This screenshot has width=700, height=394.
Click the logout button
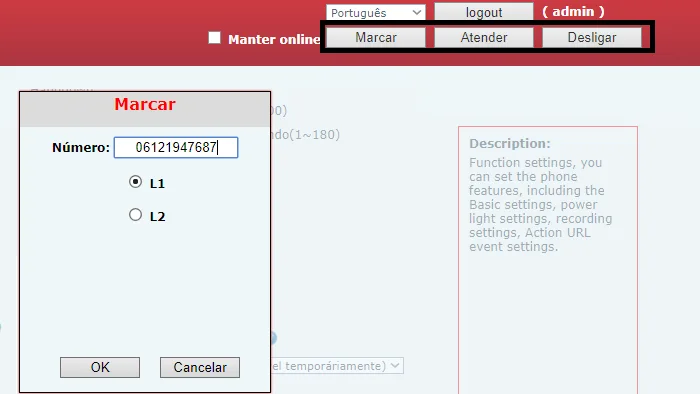pos(483,12)
